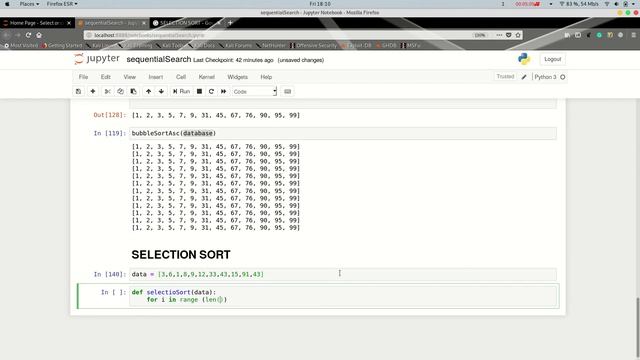640x360 pixels.
Task: Open the Firefox hamburger menu
Action: point(633,35)
